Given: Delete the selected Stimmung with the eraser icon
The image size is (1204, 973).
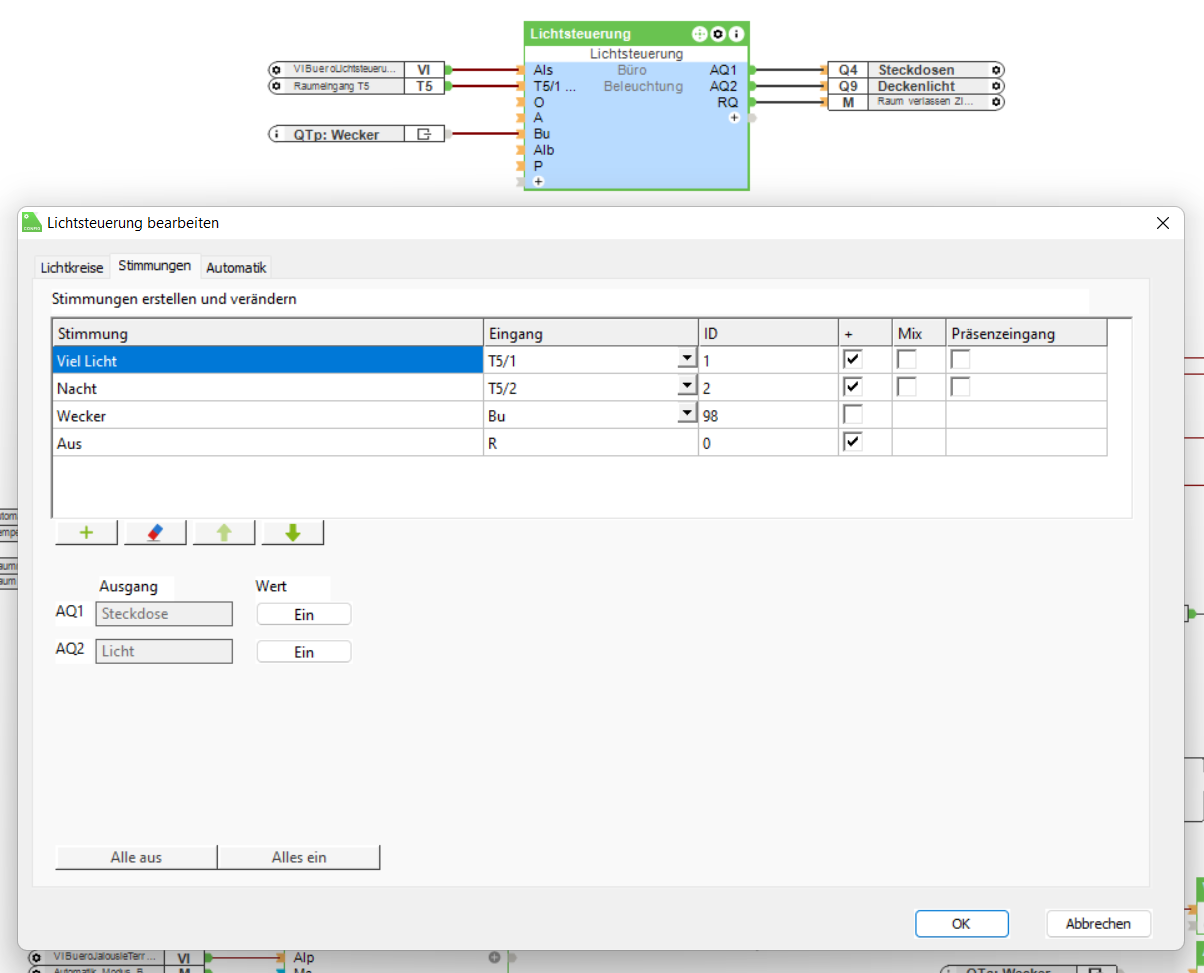Looking at the screenshot, I should pyautogui.click(x=154, y=533).
